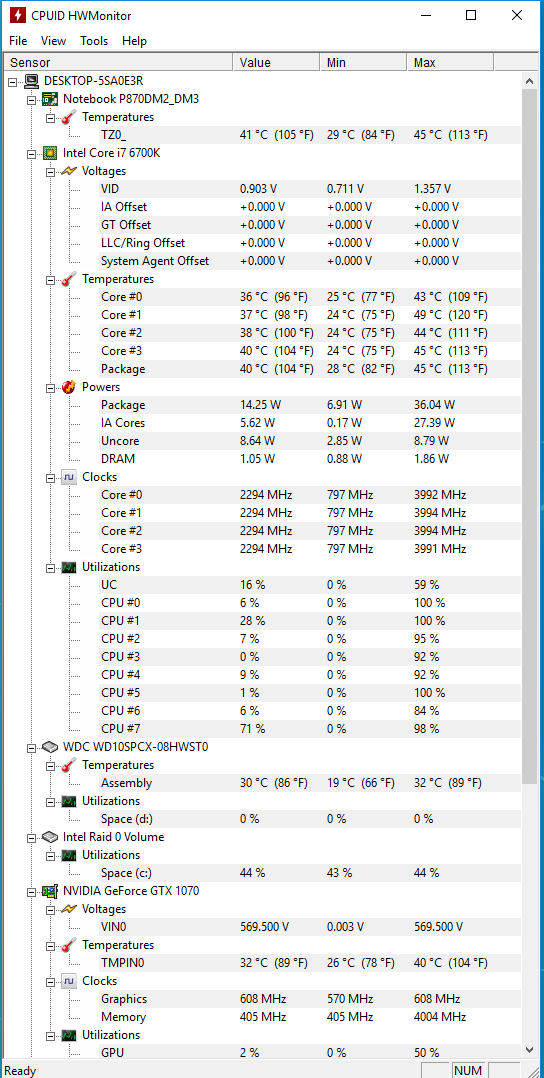The height and width of the screenshot is (1078, 544).
Task: Click the scrollbar down arrow
Action: (530, 1050)
